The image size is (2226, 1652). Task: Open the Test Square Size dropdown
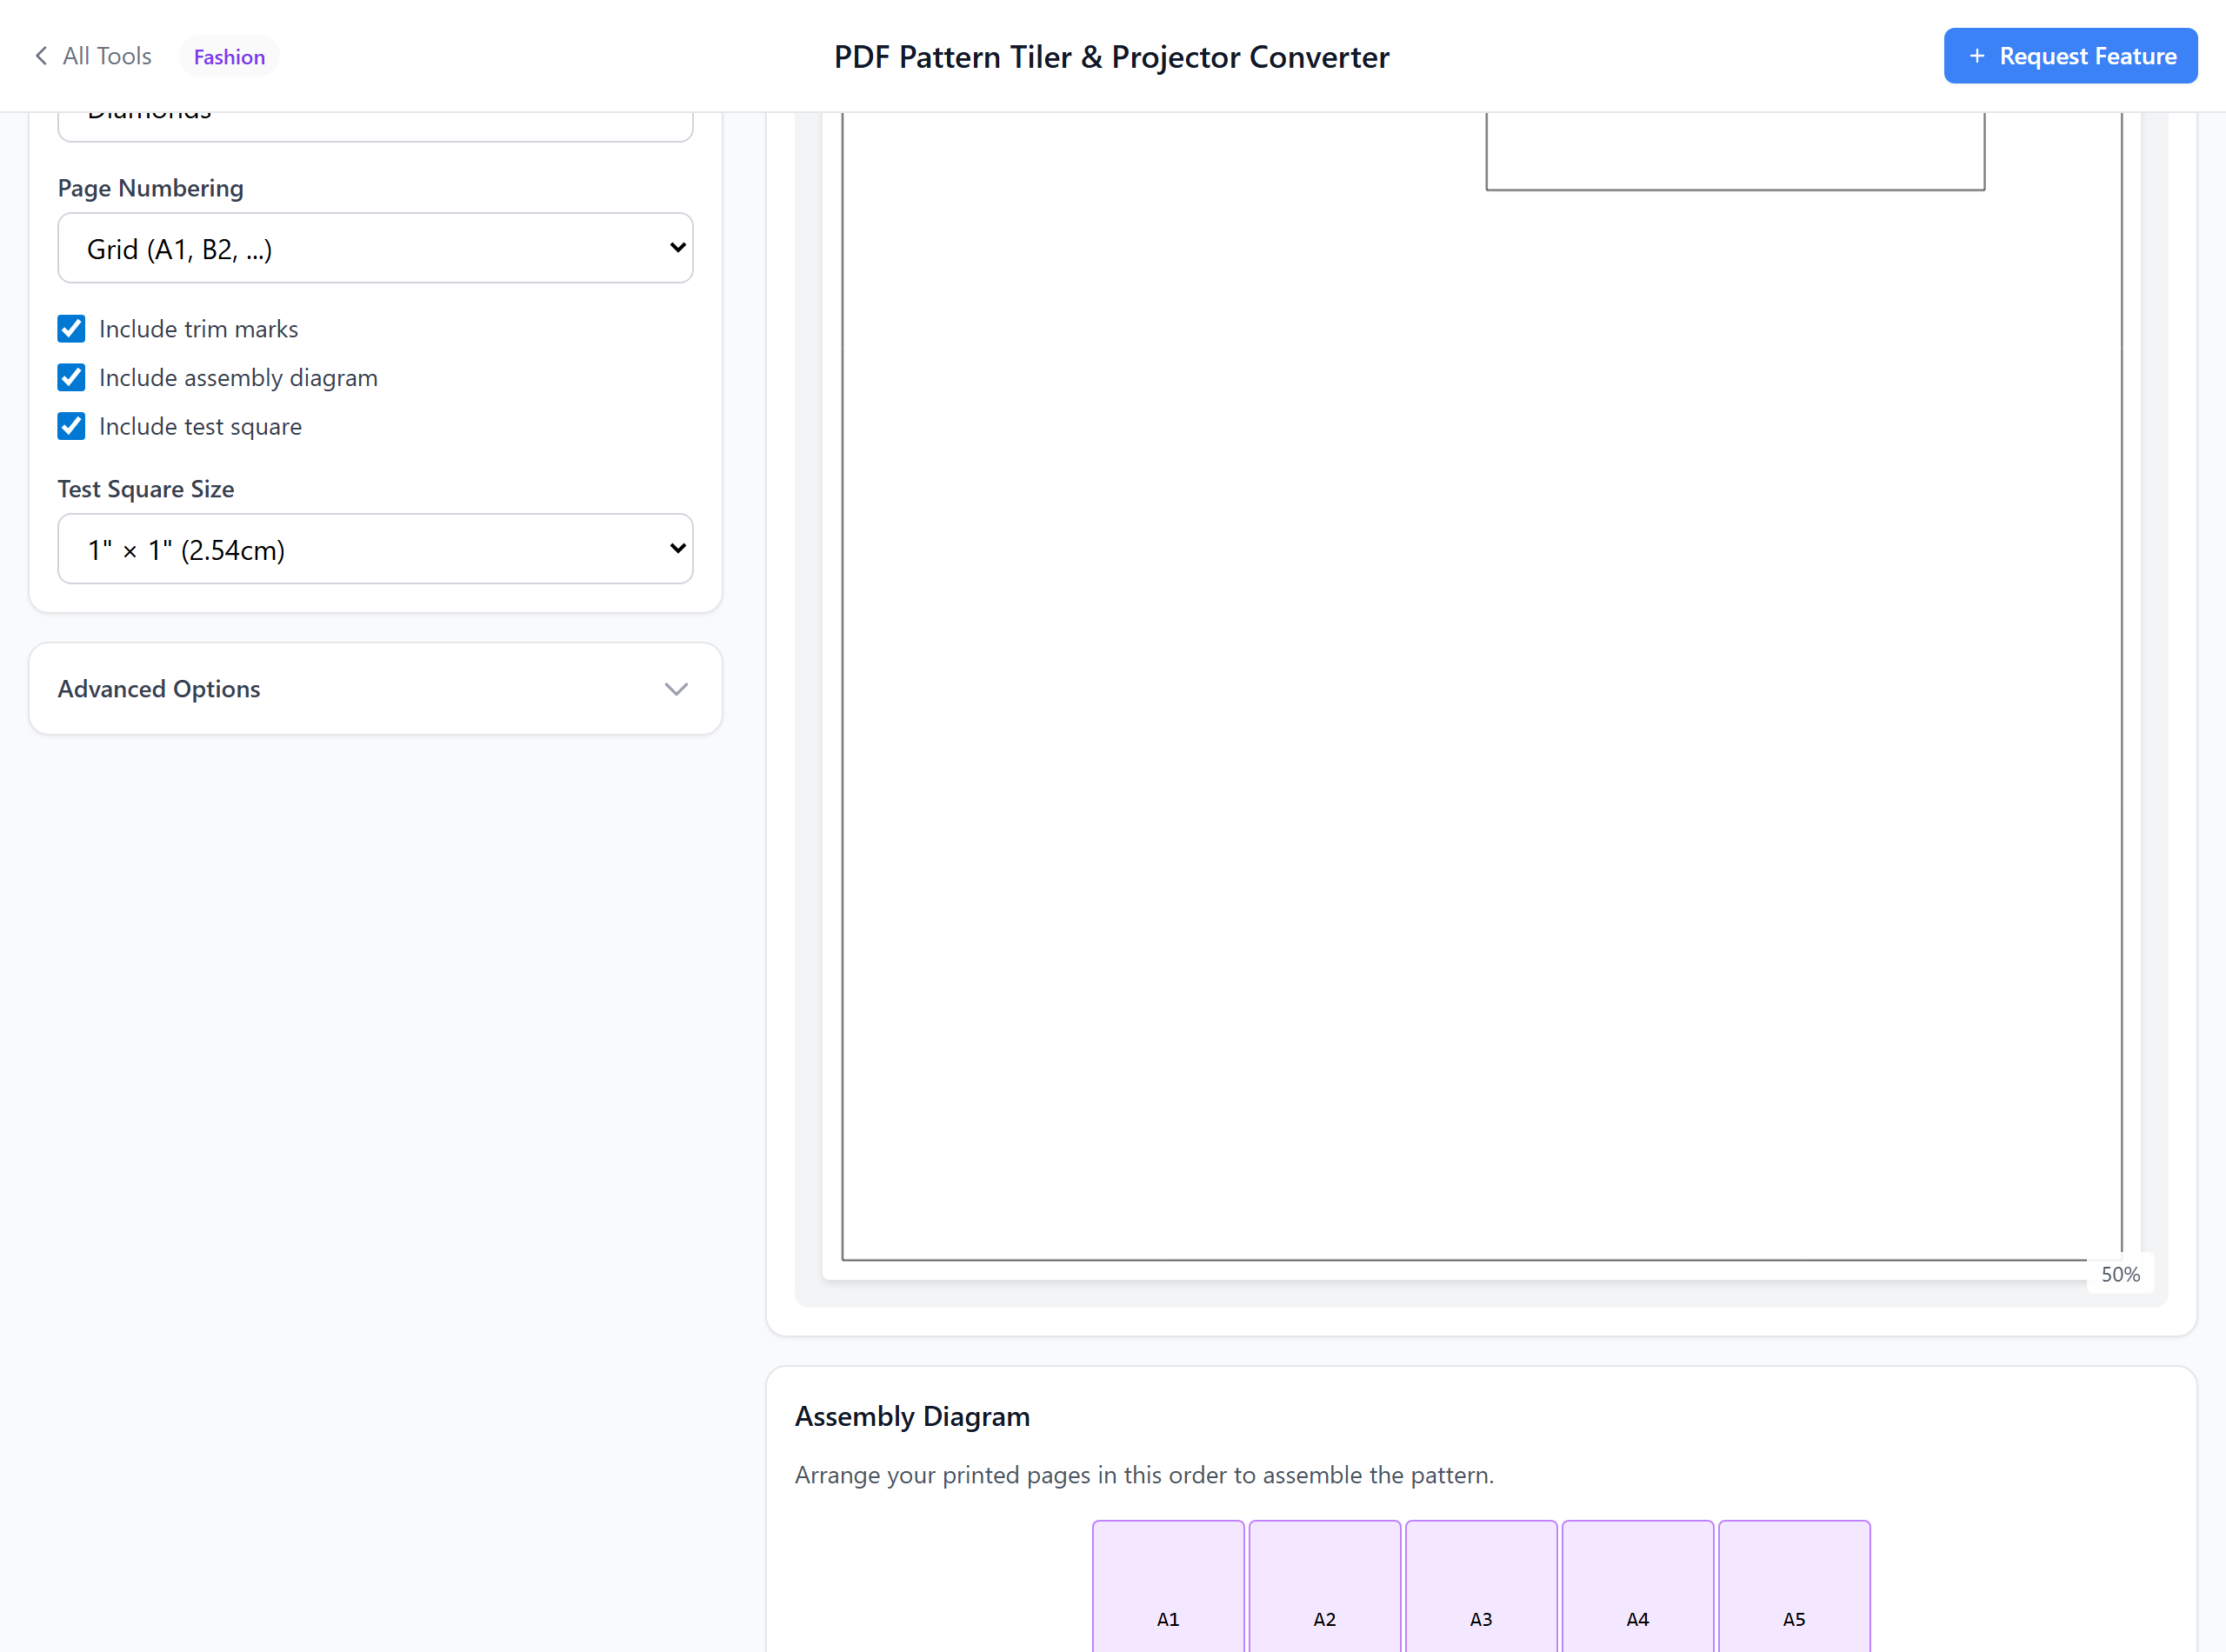[x=375, y=549]
